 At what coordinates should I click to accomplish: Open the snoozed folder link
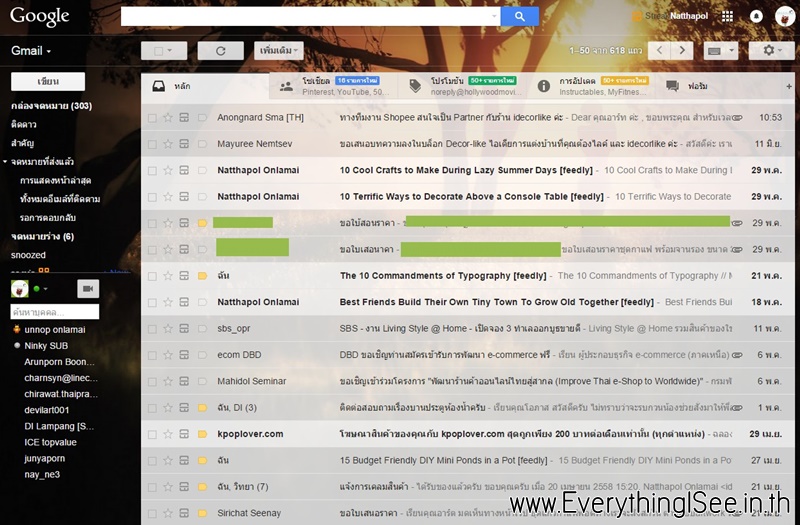coord(29,255)
